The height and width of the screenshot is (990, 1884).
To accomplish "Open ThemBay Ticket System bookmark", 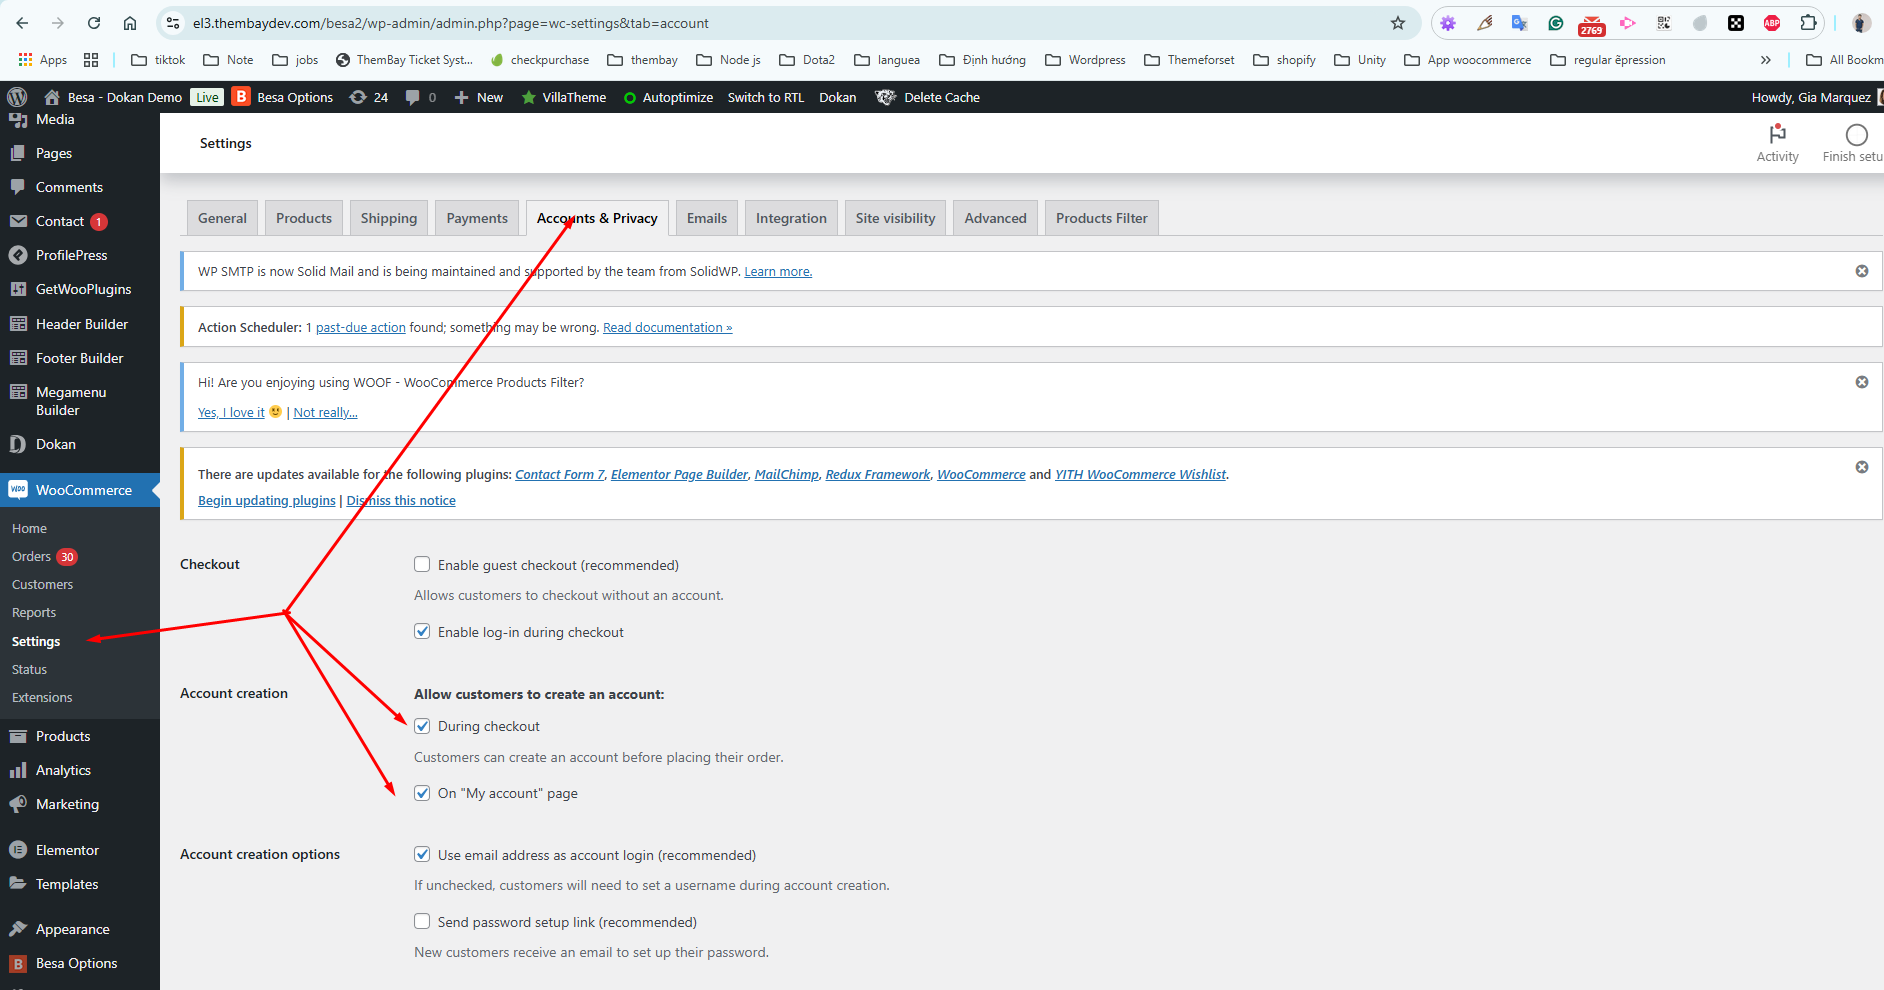I will click(x=404, y=60).
